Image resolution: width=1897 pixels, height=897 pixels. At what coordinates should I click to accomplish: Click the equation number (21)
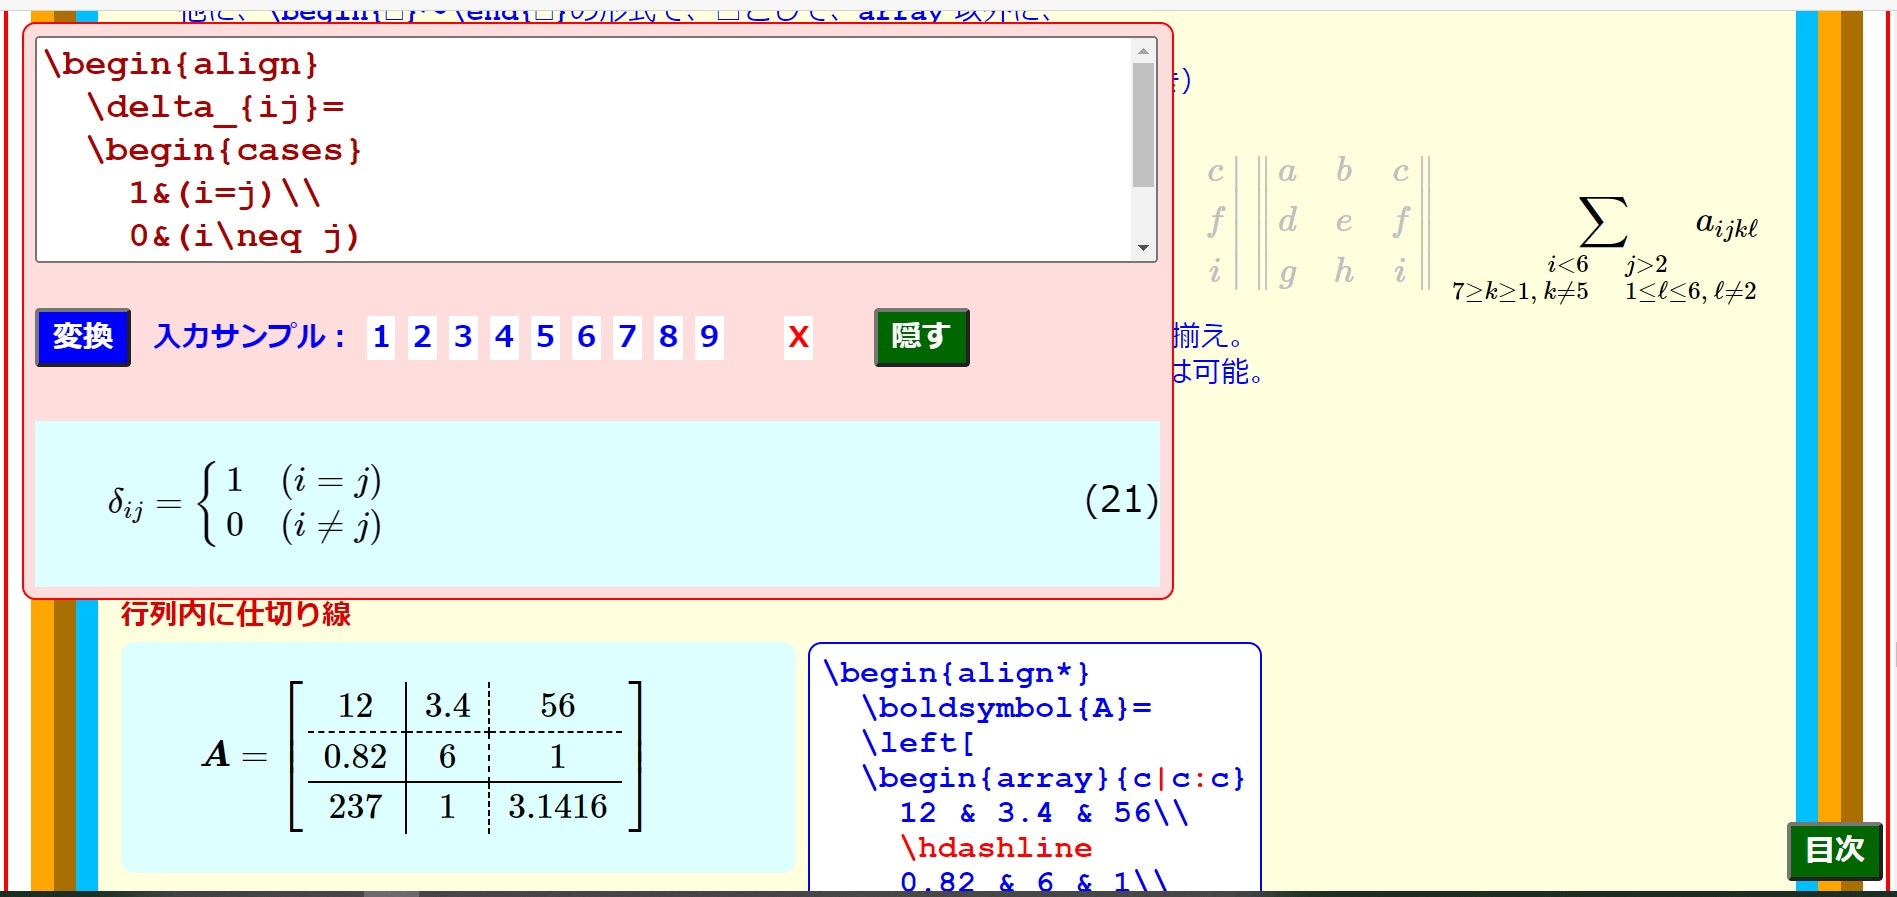click(1121, 499)
